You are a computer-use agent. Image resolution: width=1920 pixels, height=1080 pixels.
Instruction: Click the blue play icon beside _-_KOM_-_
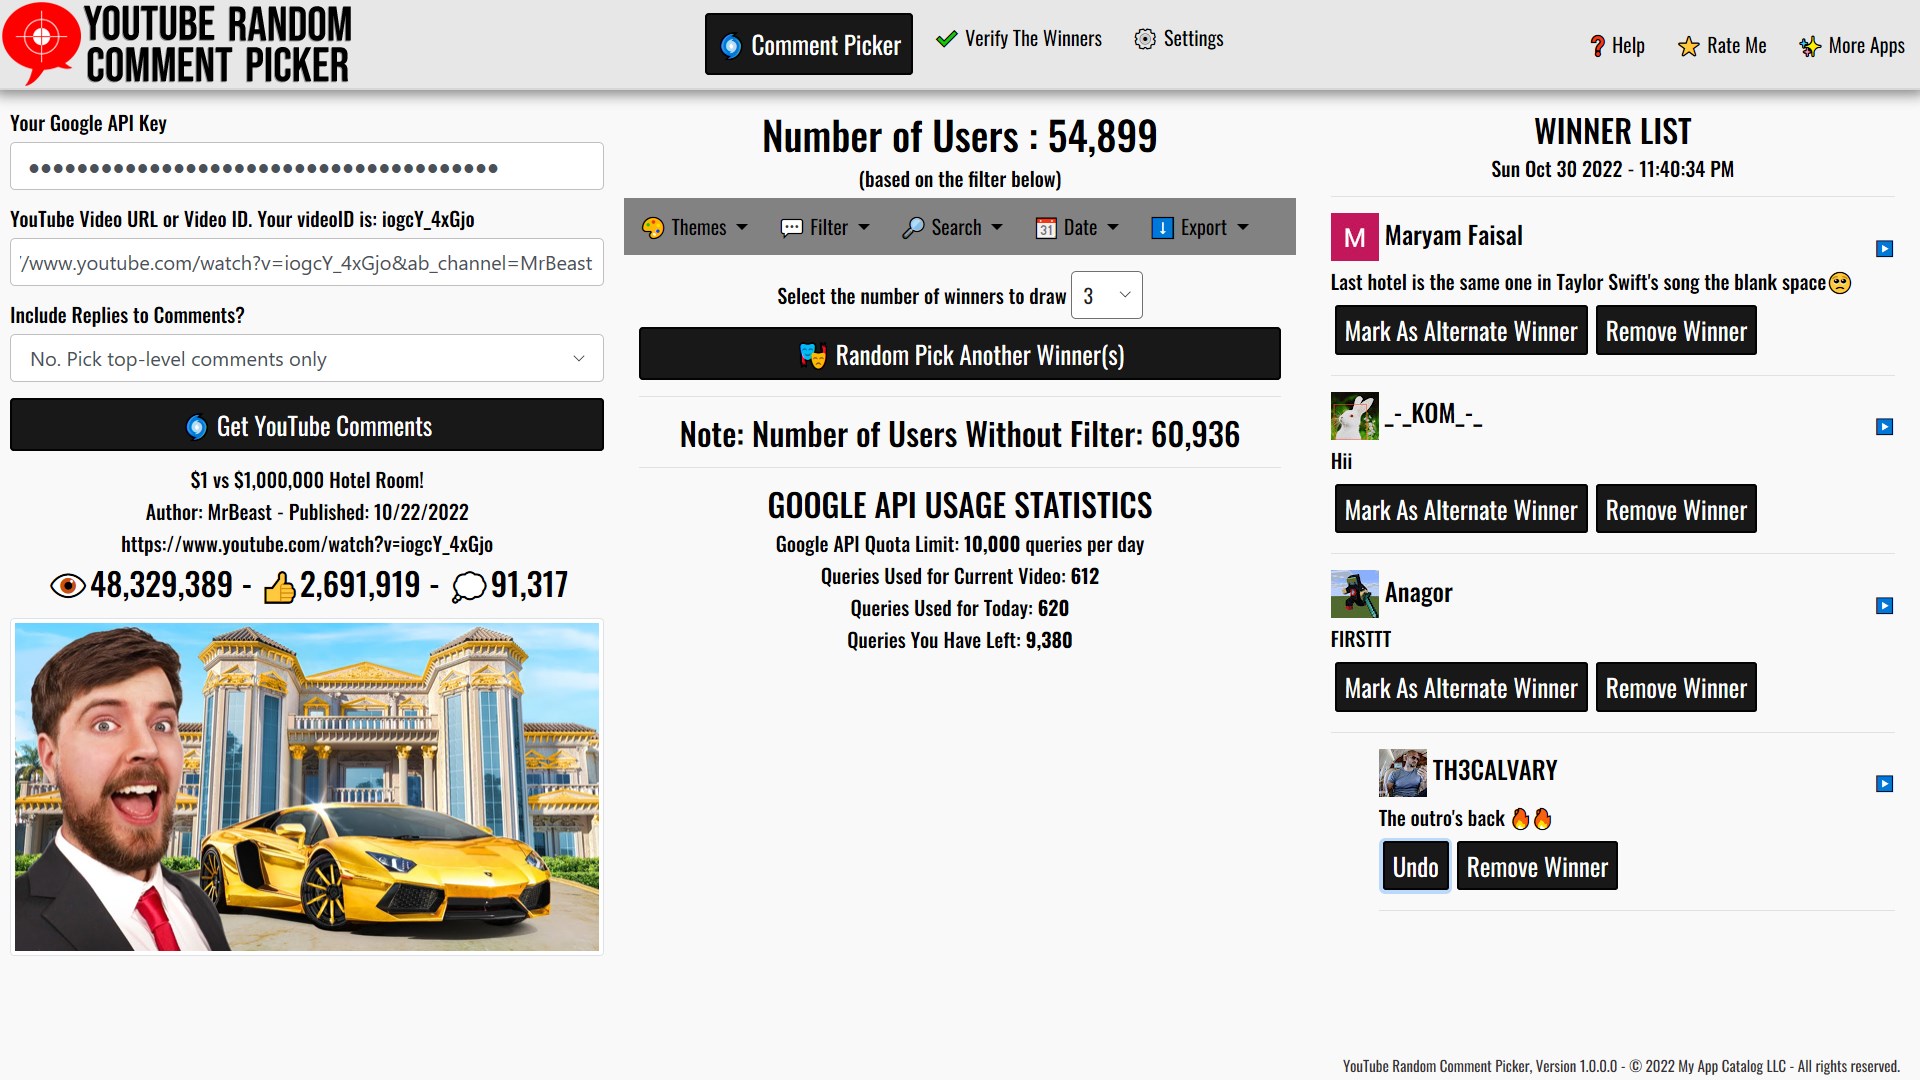[x=1884, y=427]
